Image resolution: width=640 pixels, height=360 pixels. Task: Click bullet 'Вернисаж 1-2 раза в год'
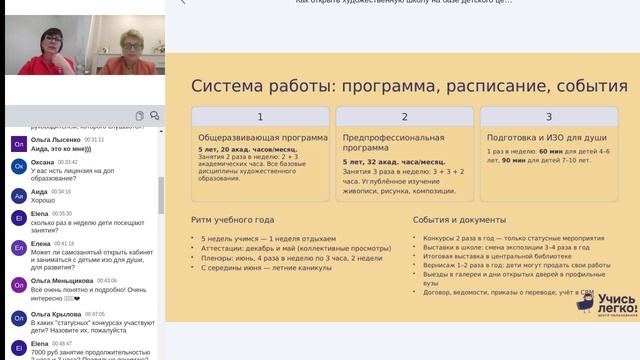coord(517,265)
